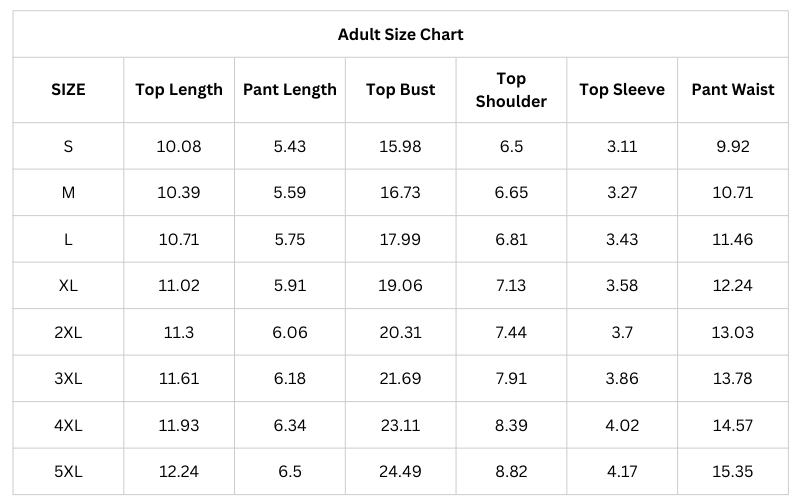This screenshot has height=500, width=800.
Task: Click the Top Length column header
Action: coord(179,89)
